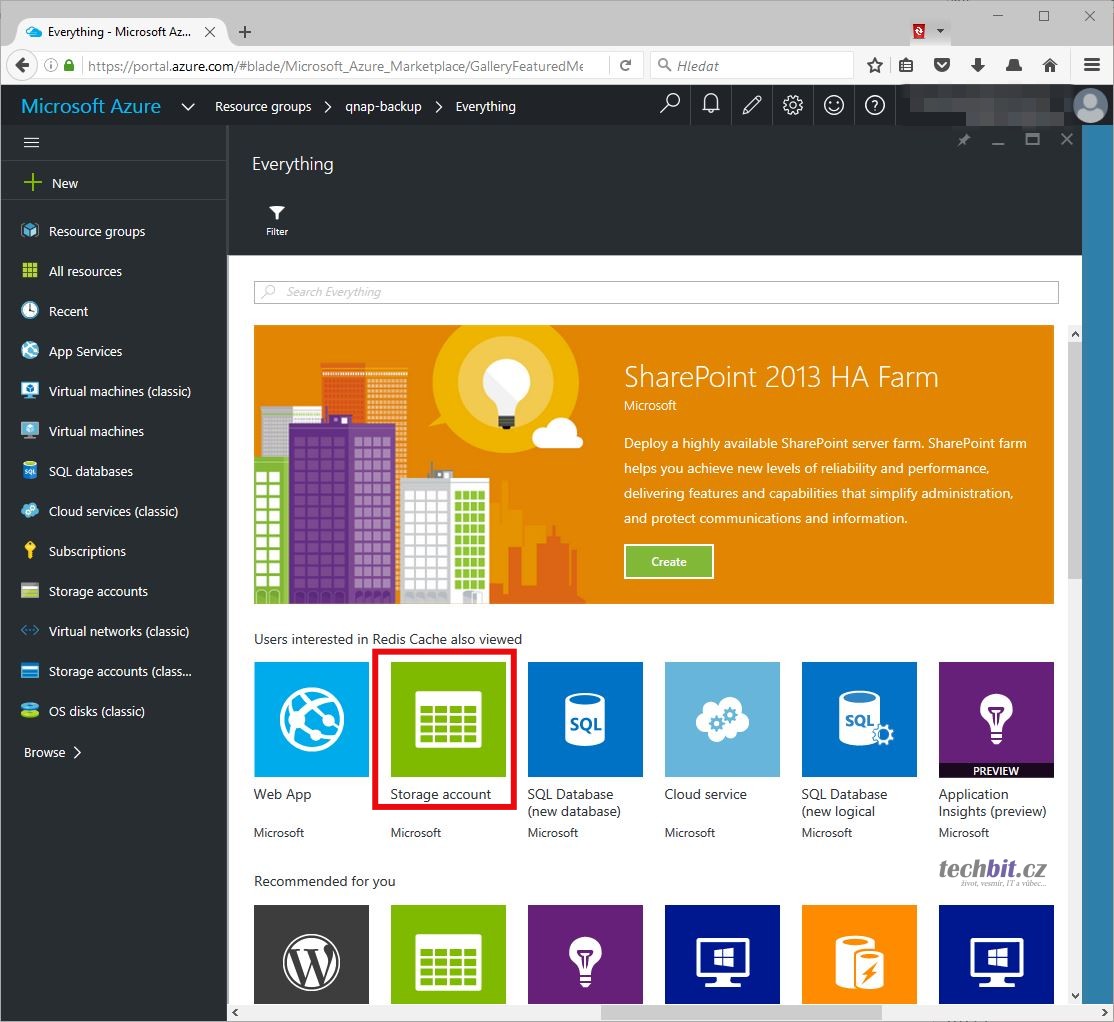The image size is (1114, 1022).
Task: Toggle the hamburger sidebar menu
Action: pyautogui.click(x=31, y=142)
